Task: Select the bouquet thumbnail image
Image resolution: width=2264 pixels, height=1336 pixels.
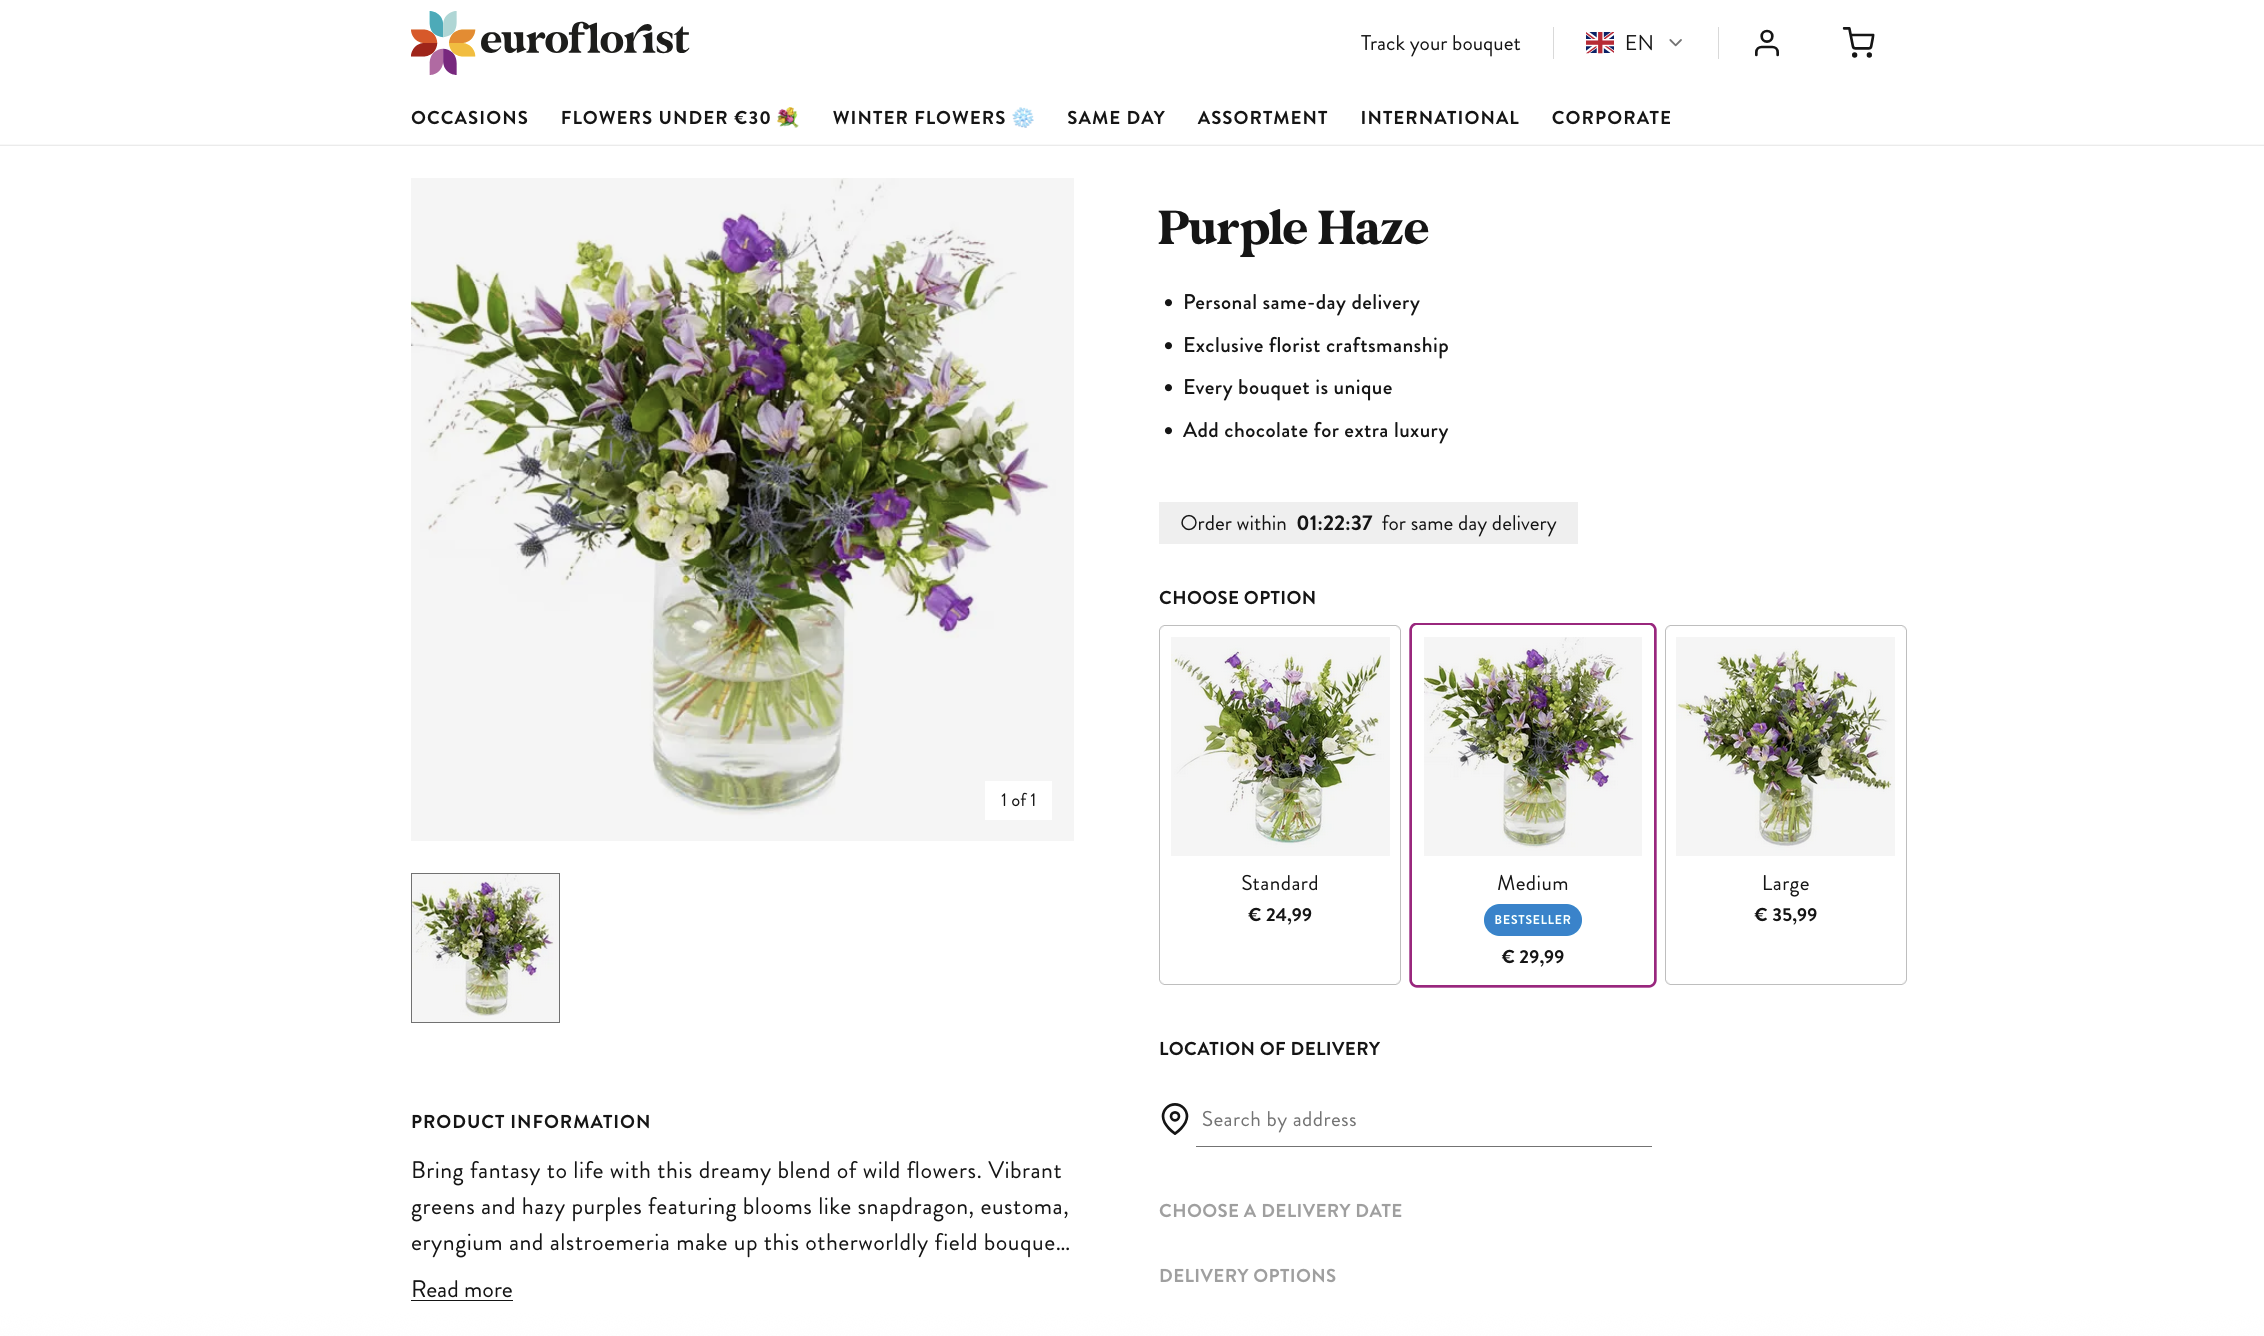Action: (485, 947)
